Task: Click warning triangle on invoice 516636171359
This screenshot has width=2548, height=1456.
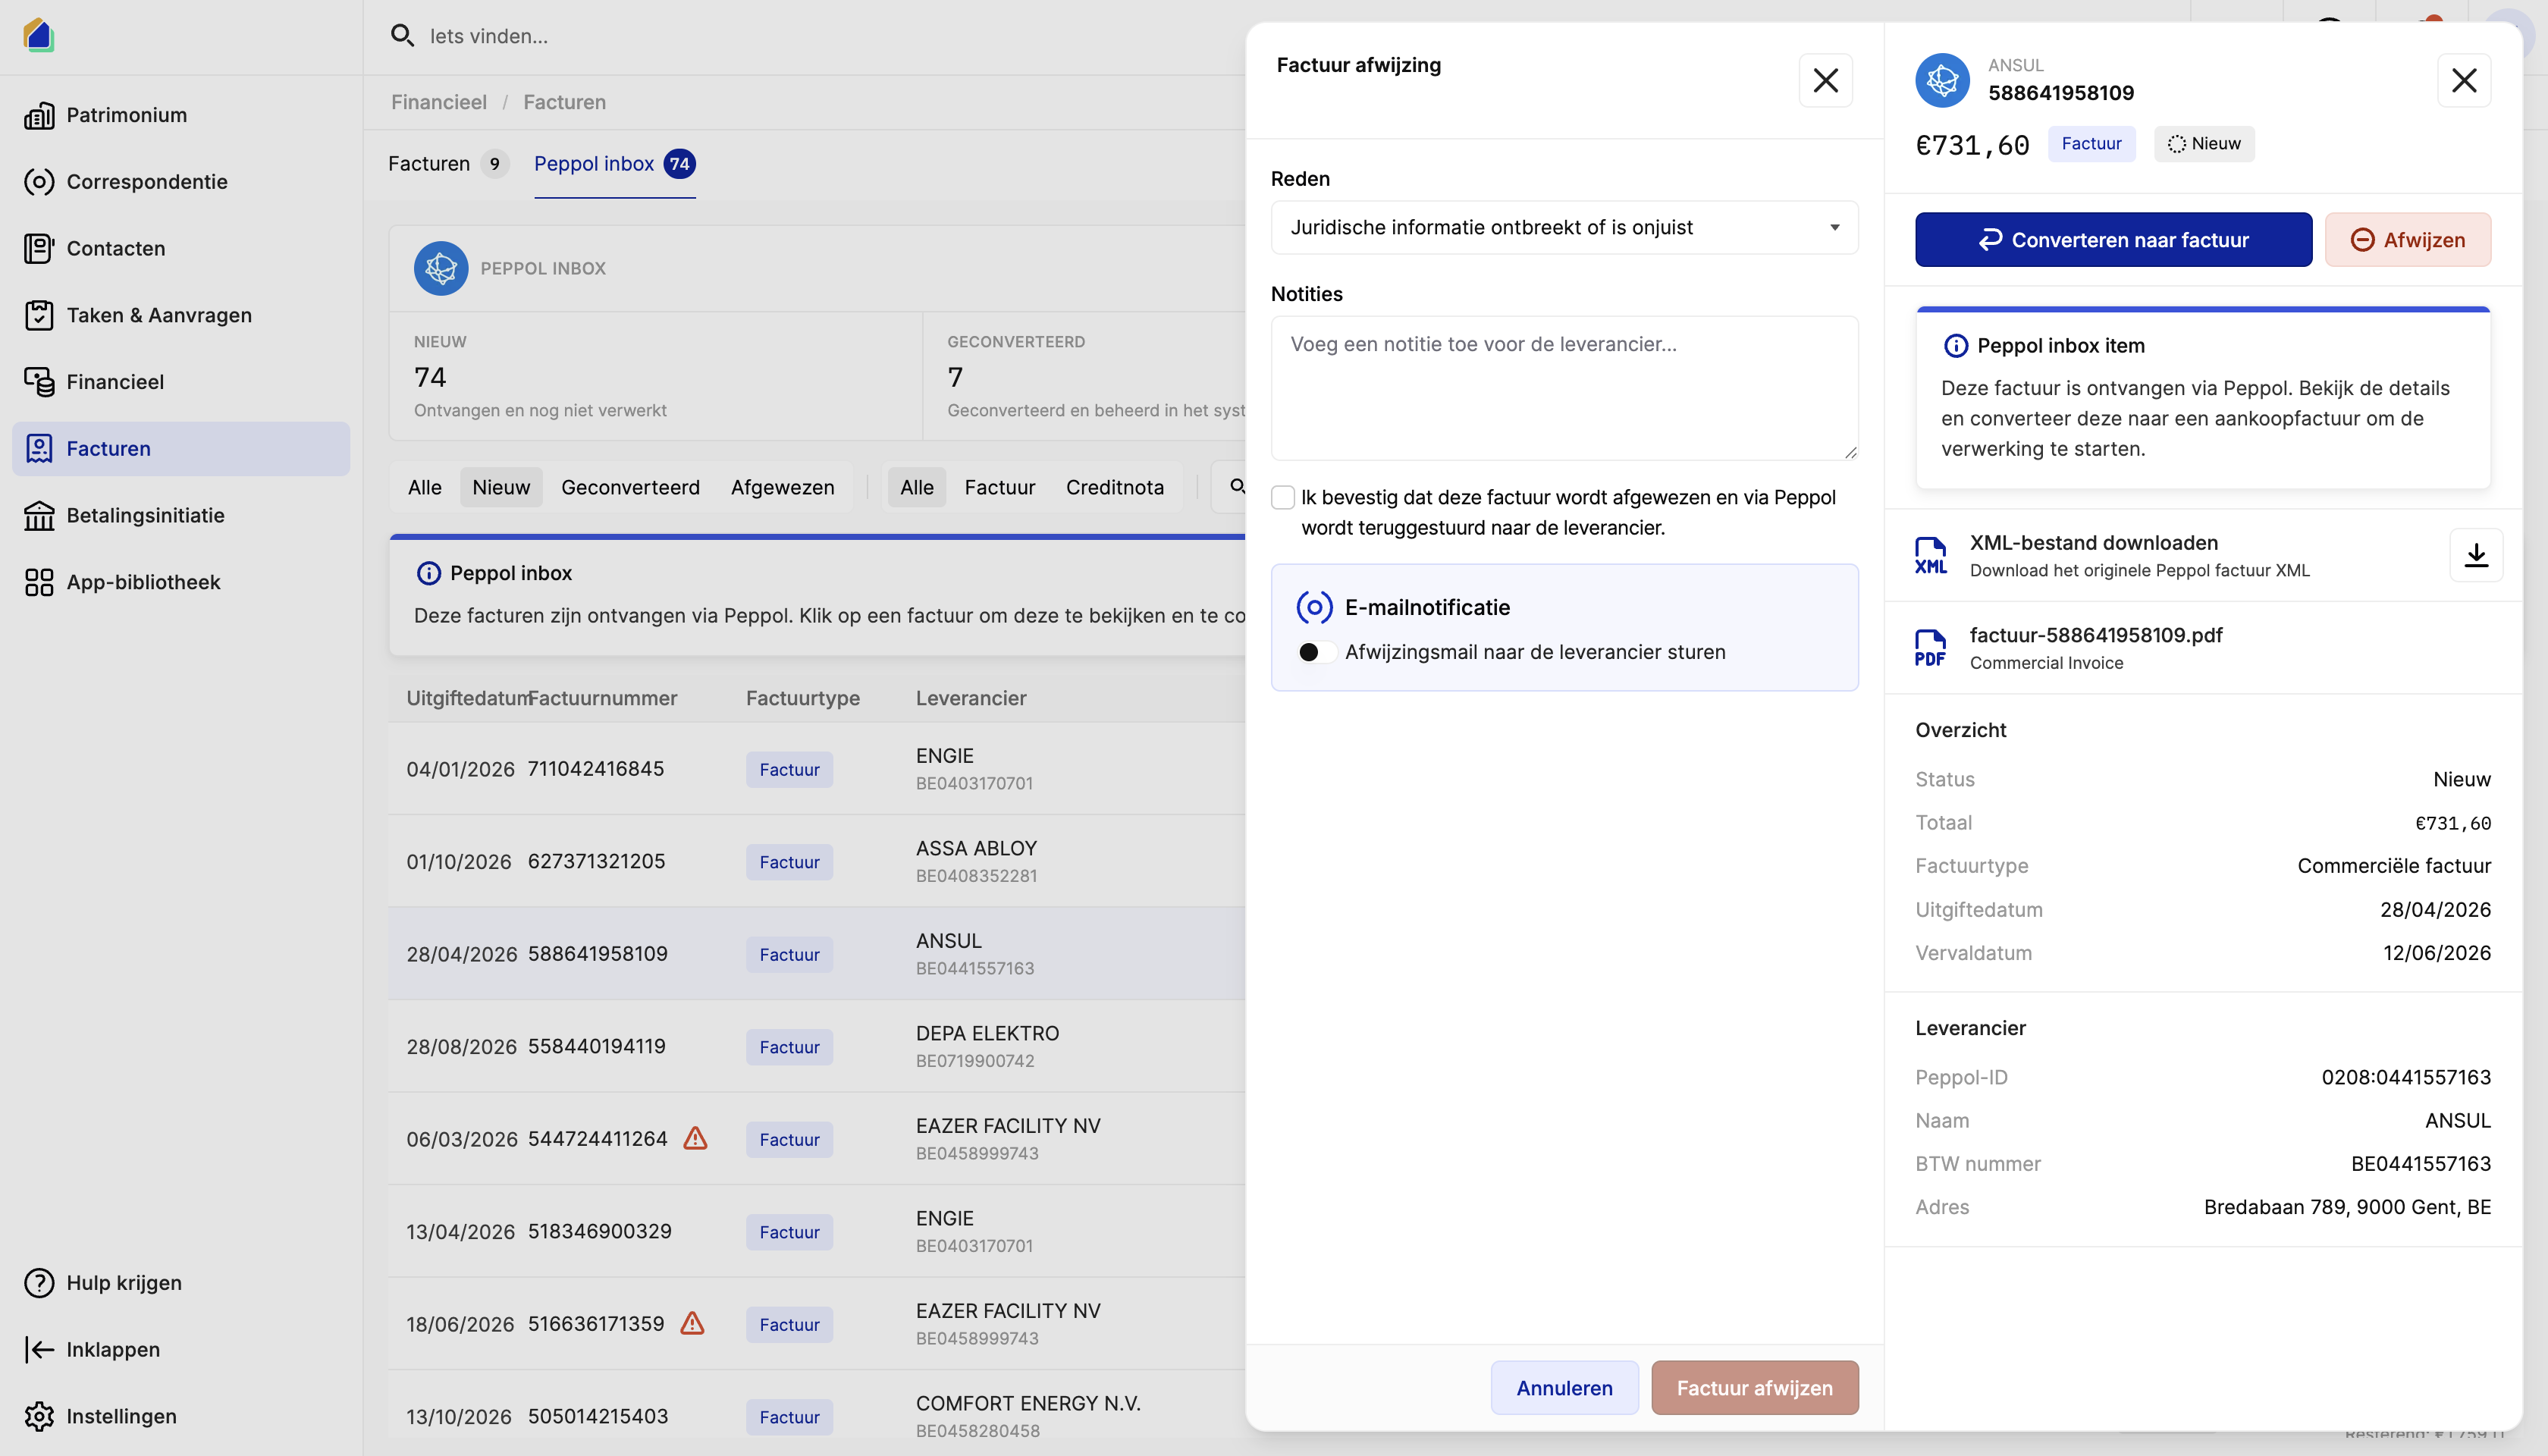Action: click(692, 1323)
